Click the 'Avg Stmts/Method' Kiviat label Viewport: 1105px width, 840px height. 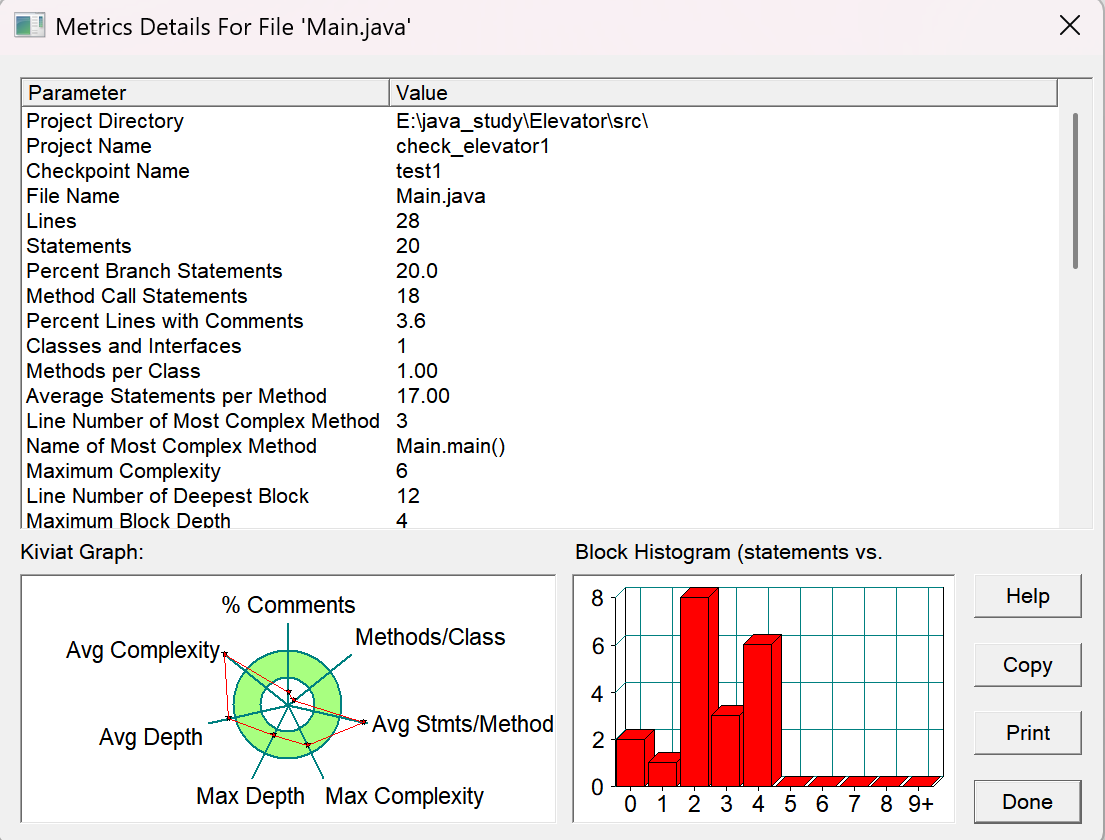[462, 724]
